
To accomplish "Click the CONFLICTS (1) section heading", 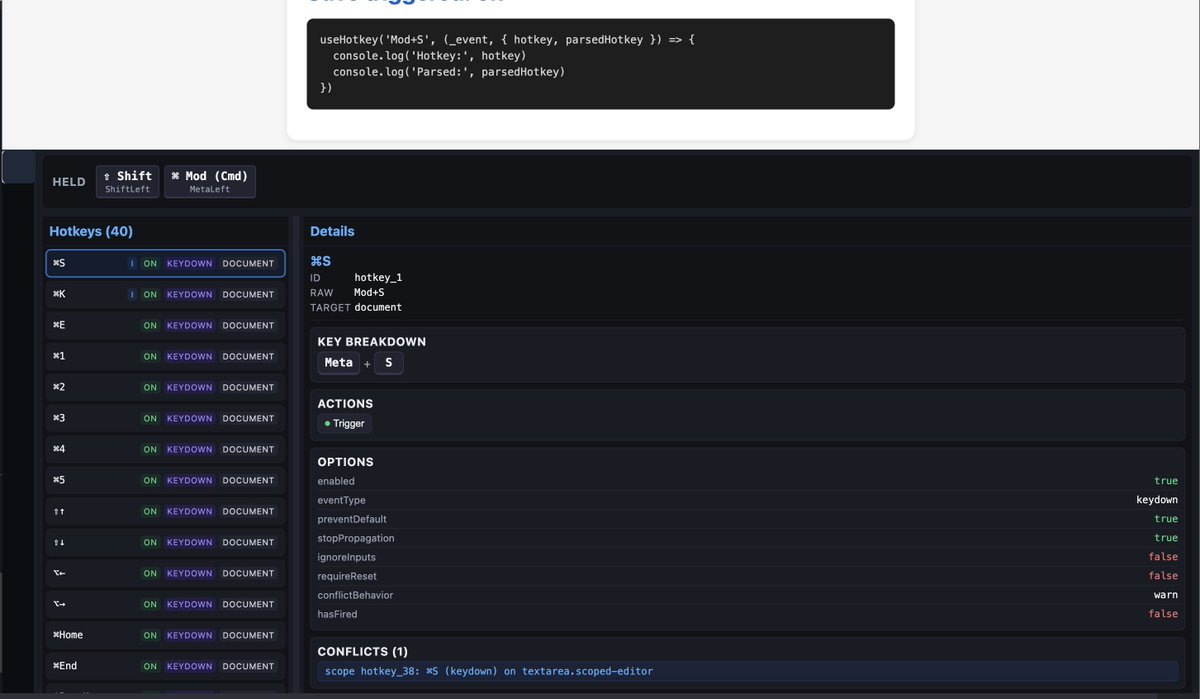I will pyautogui.click(x=363, y=652).
